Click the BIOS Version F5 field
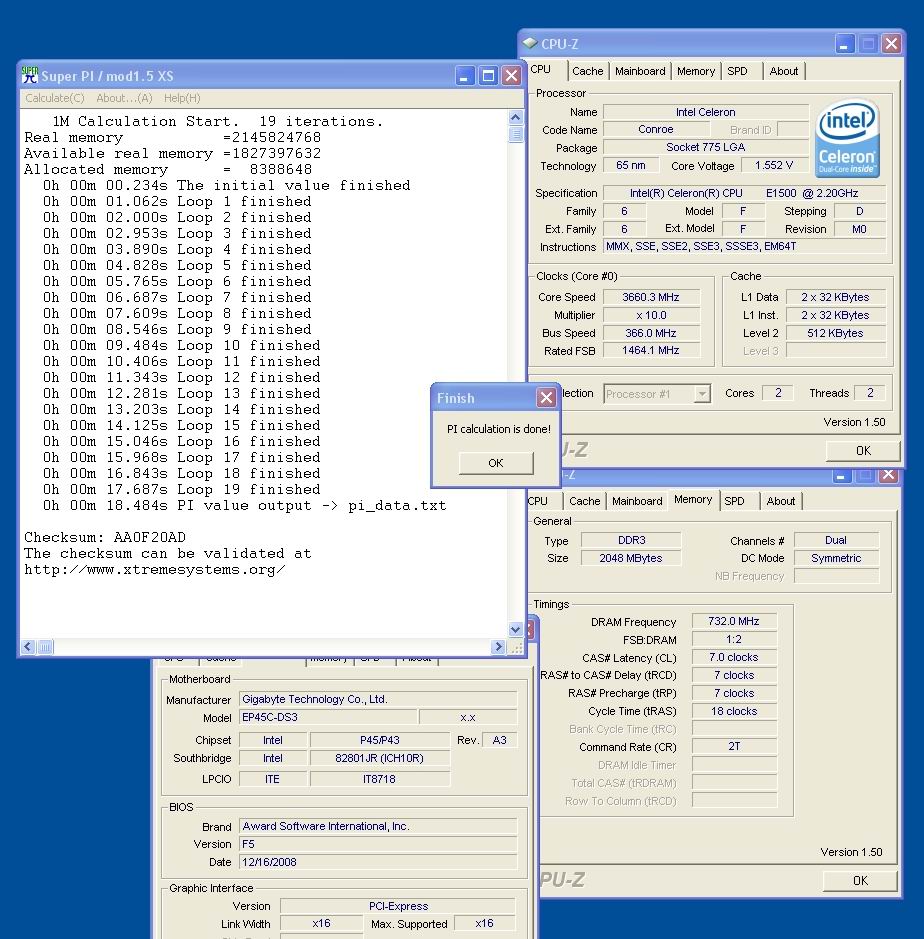 (x=378, y=844)
